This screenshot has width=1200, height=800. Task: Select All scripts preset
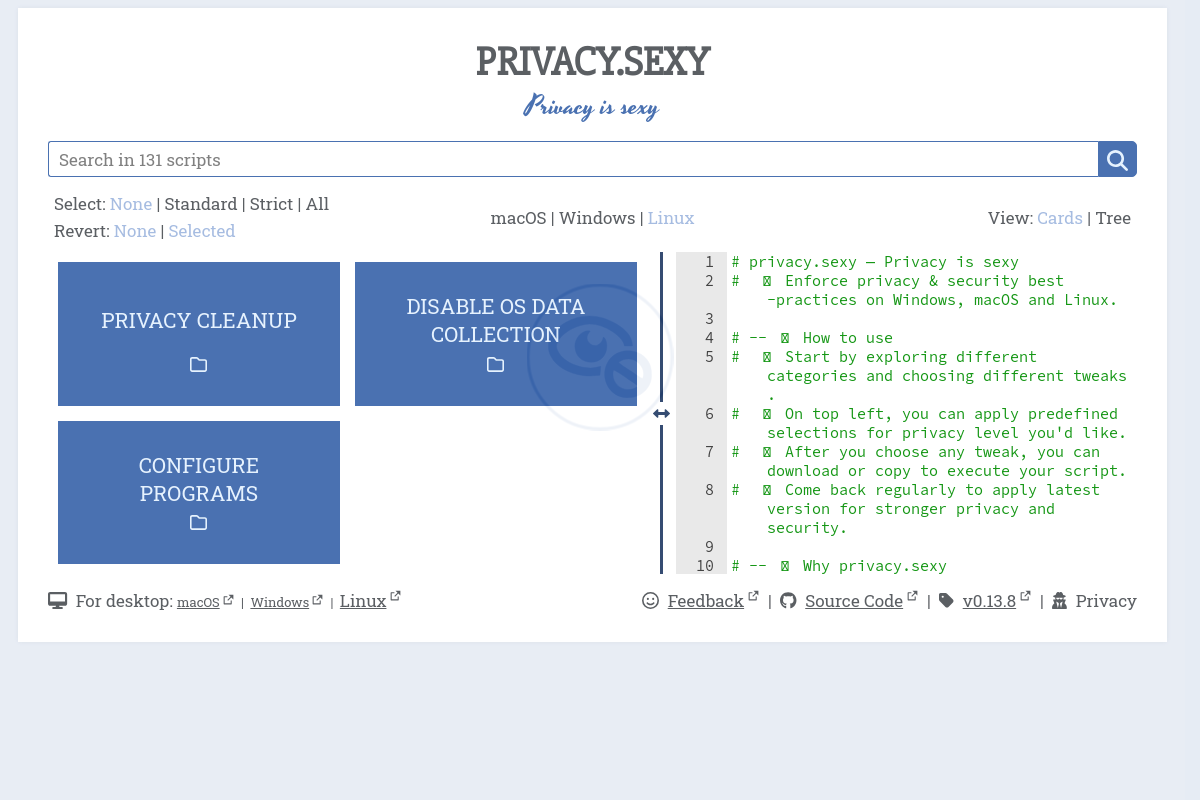(x=317, y=204)
